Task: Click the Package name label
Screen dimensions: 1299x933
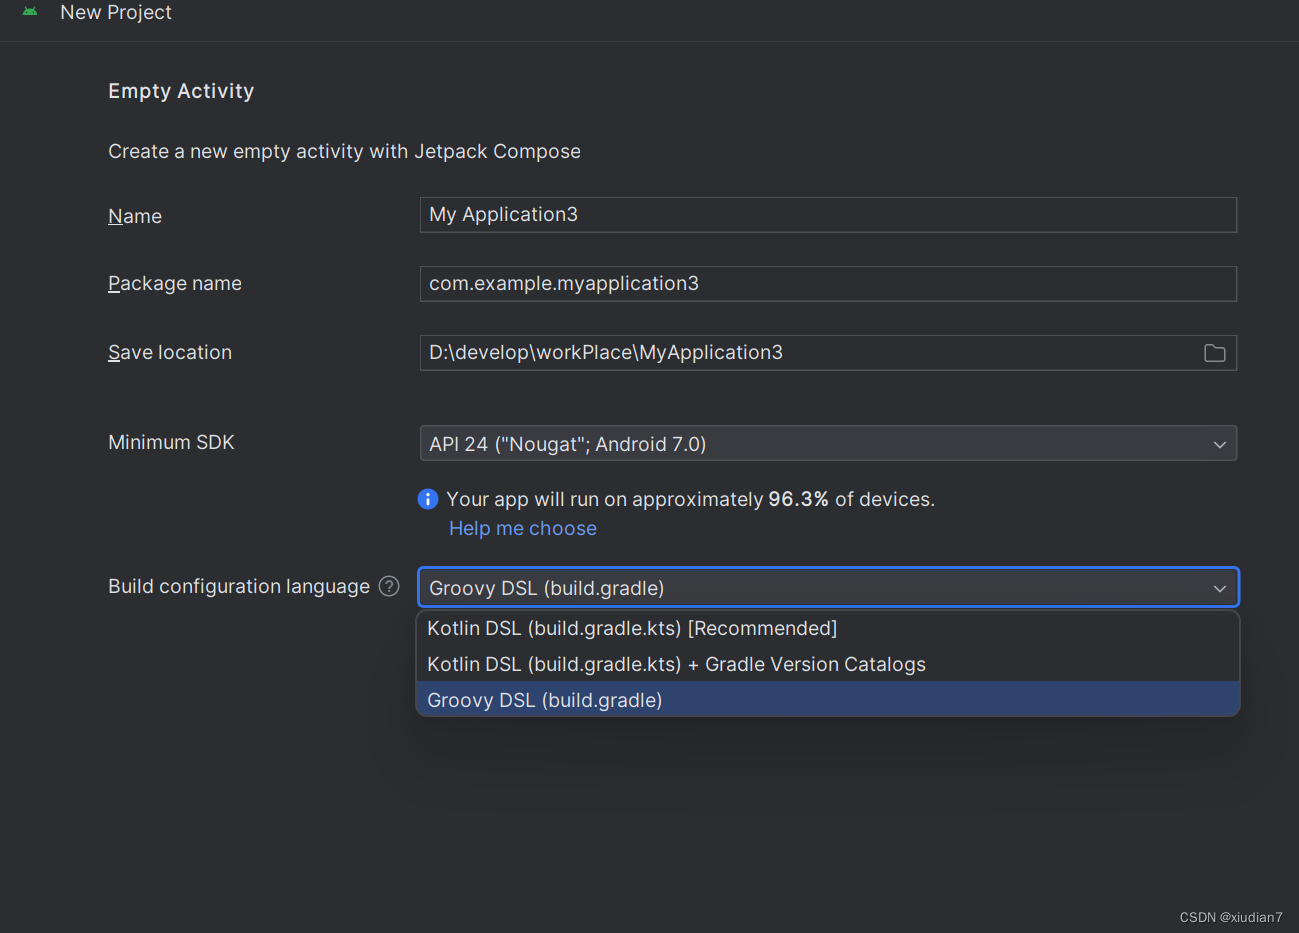Action: pyautogui.click(x=175, y=284)
